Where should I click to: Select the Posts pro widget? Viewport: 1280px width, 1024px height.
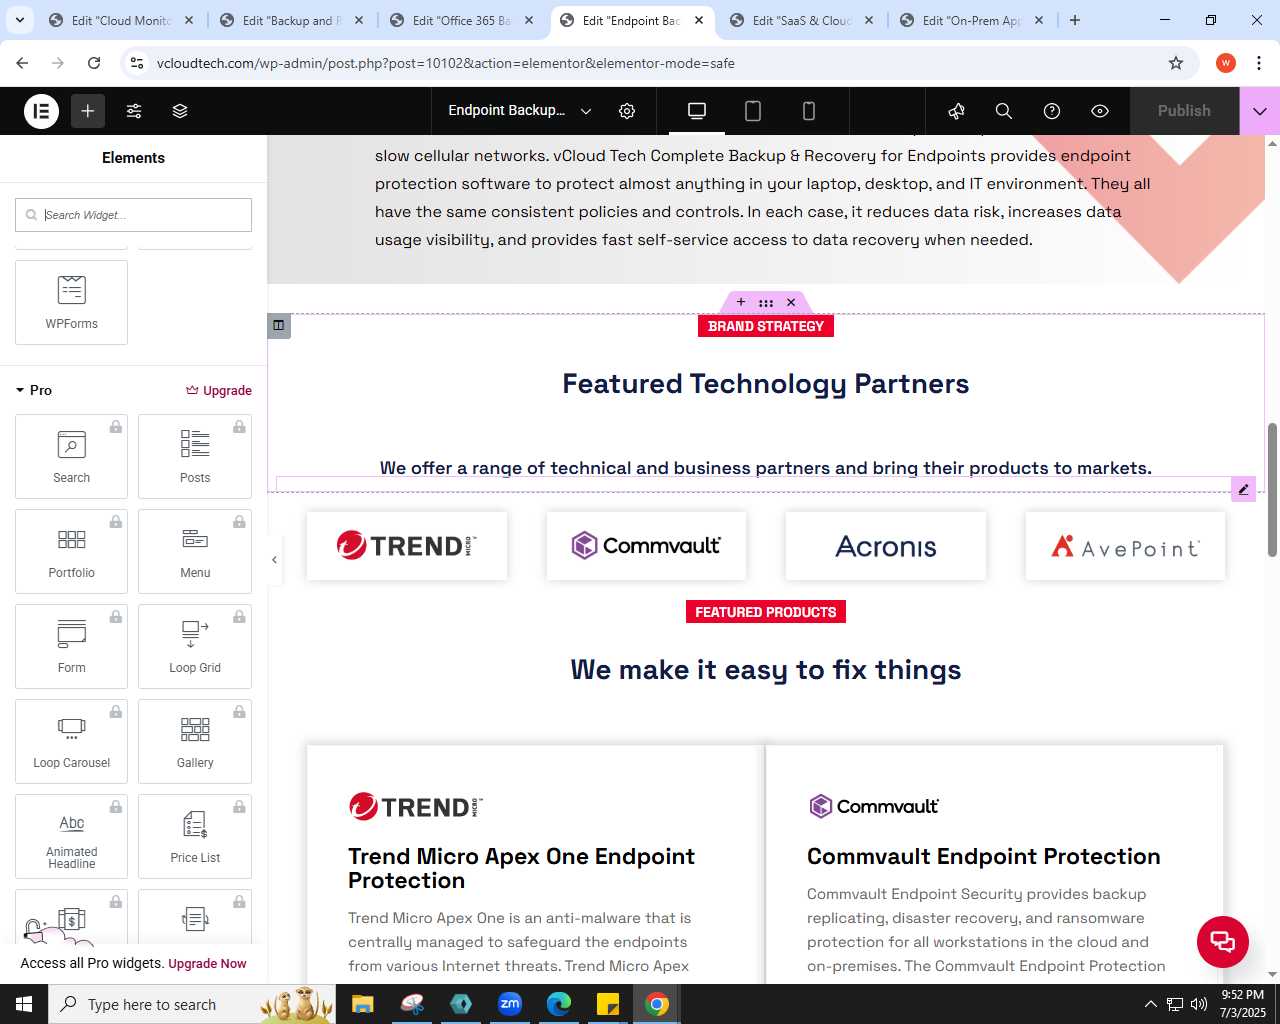195,456
